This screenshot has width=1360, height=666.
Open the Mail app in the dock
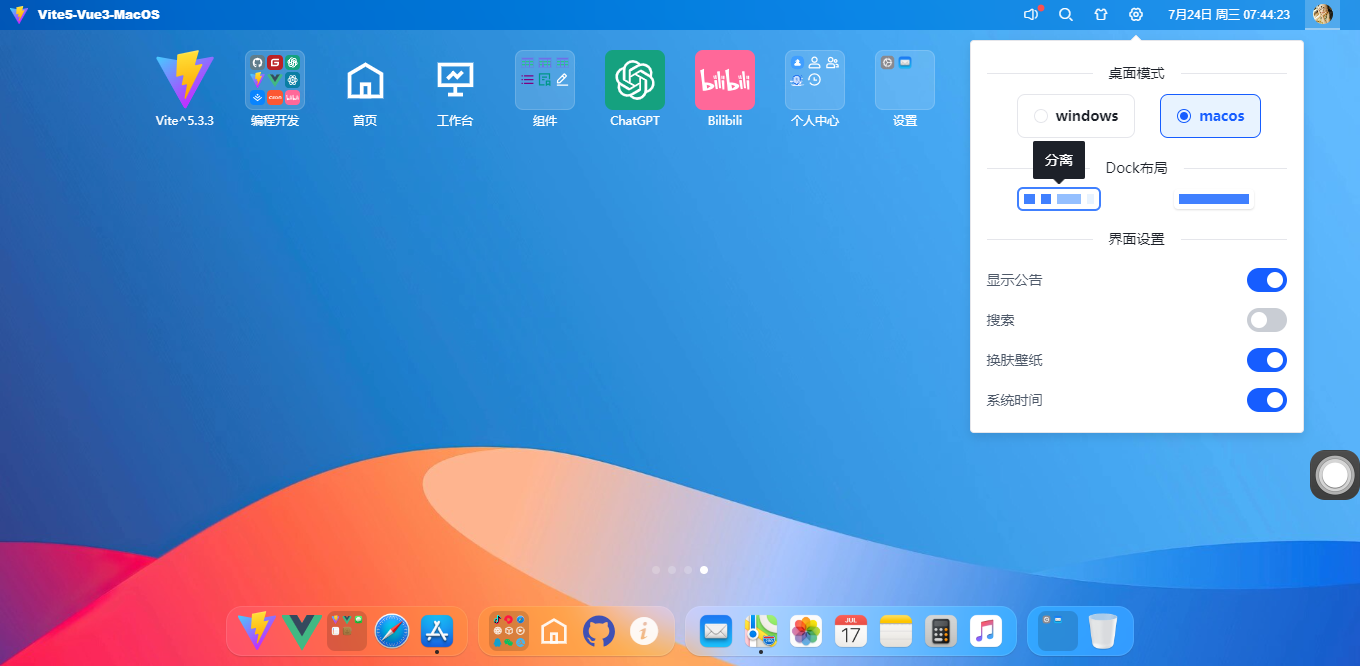pyautogui.click(x=715, y=631)
